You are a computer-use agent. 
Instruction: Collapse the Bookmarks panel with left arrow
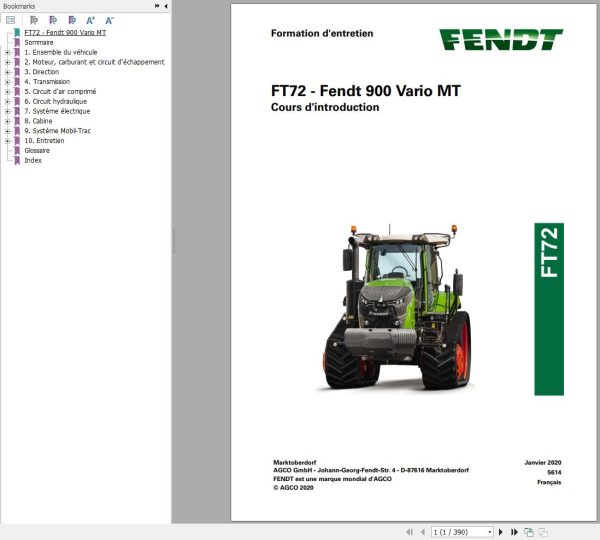pos(166,6)
